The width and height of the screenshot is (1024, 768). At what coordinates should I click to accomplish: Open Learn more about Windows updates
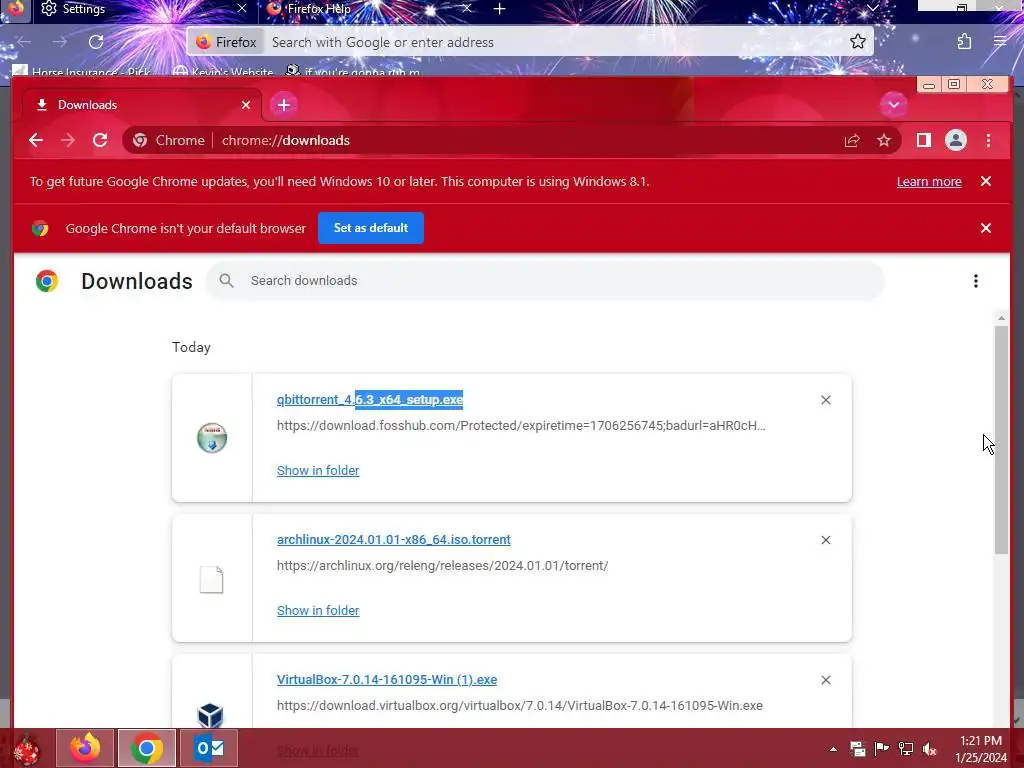[929, 182]
